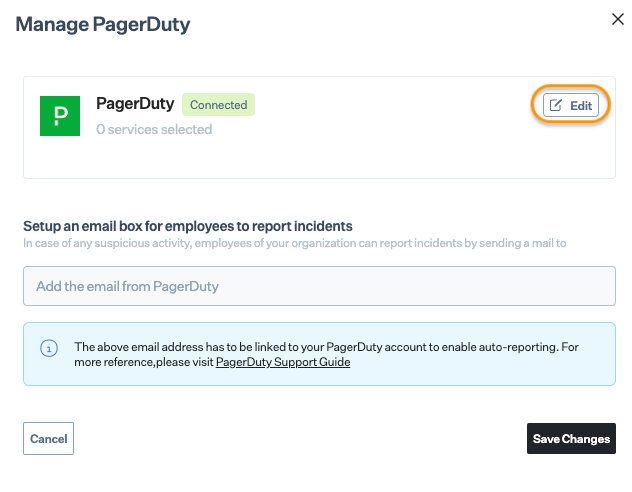Screen dimensions: 632x492
Task: Click the 'Setup an email box' heading
Action: click(188, 226)
